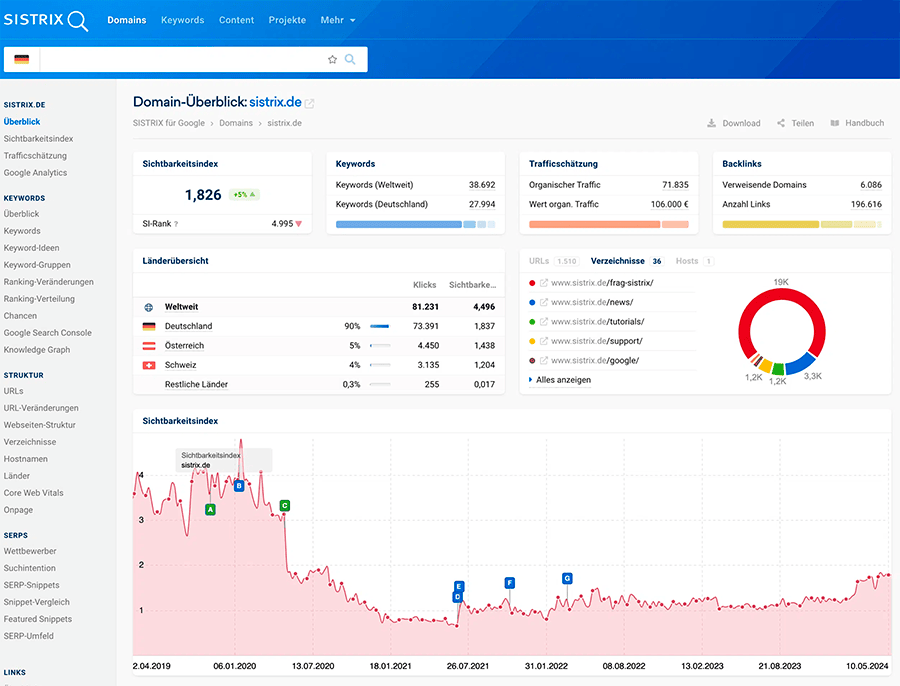The height and width of the screenshot is (686, 900).
Task: Click event pin G on chart
Action: point(567,578)
